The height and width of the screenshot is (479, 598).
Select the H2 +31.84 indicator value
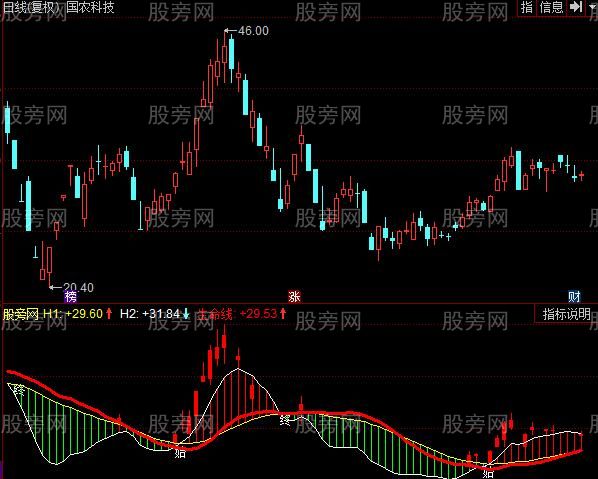[x=150, y=314]
